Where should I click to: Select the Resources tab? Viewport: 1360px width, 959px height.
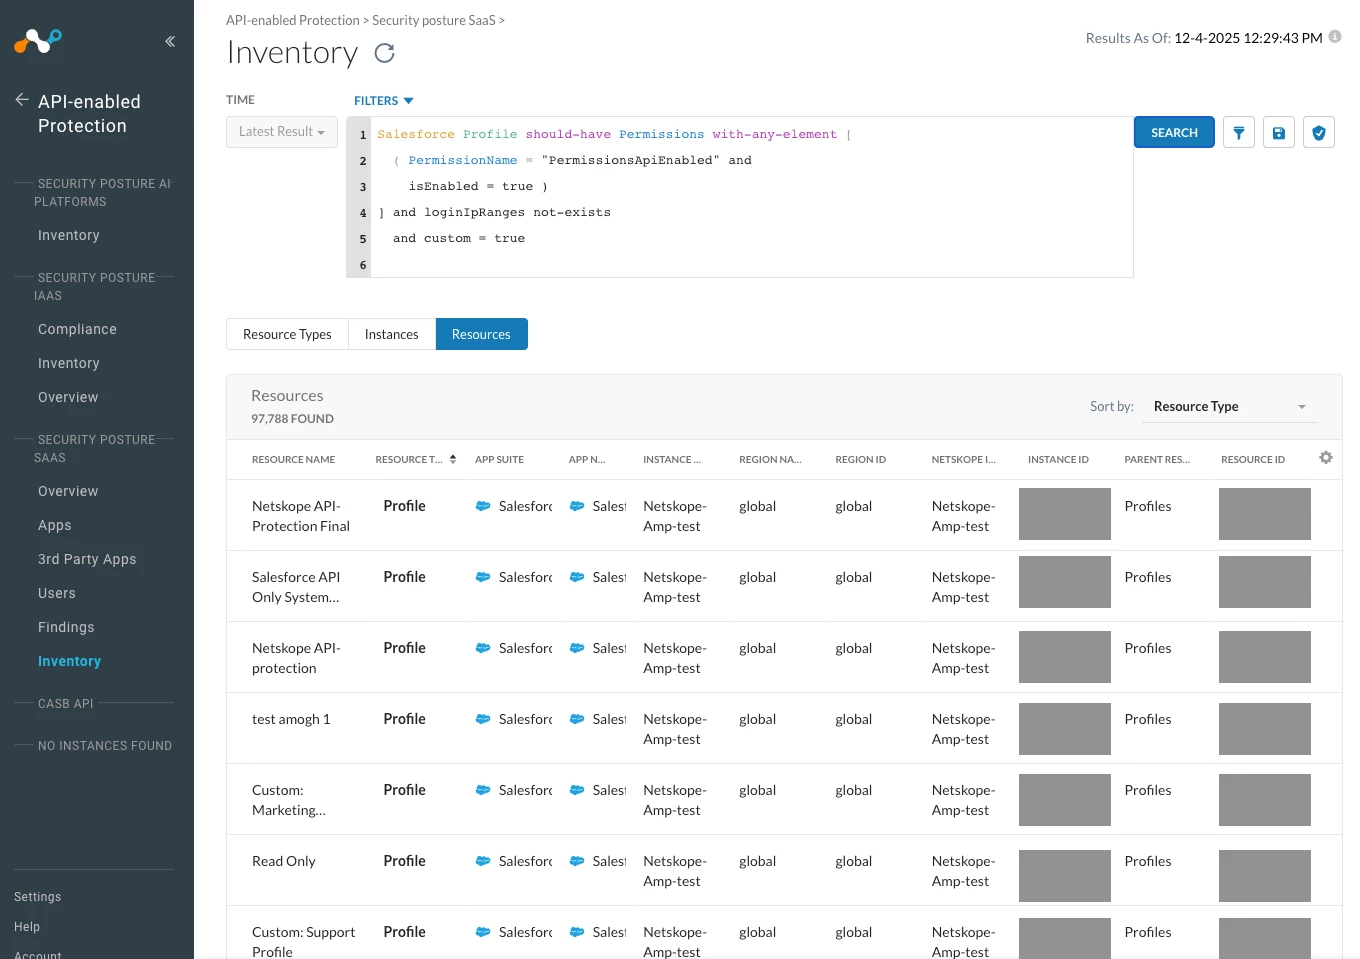[x=481, y=334]
